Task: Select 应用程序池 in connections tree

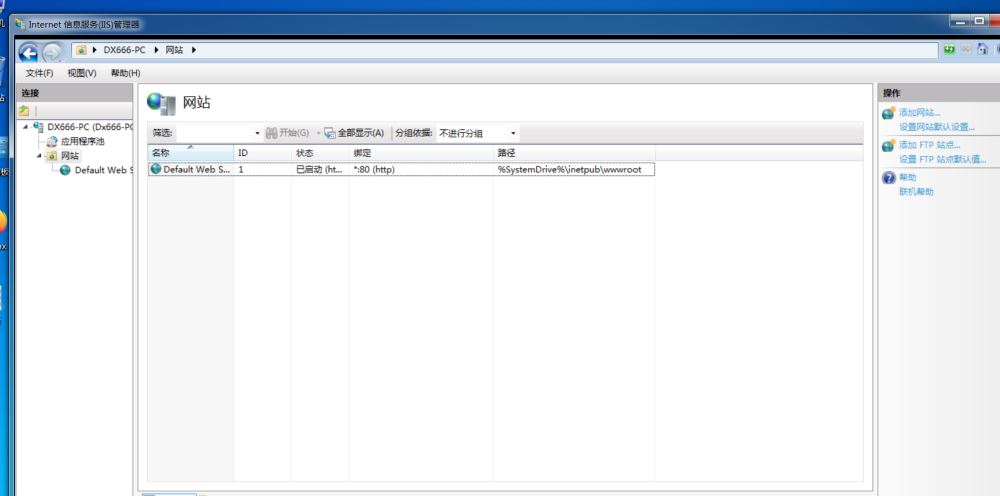Action: click(x=82, y=142)
